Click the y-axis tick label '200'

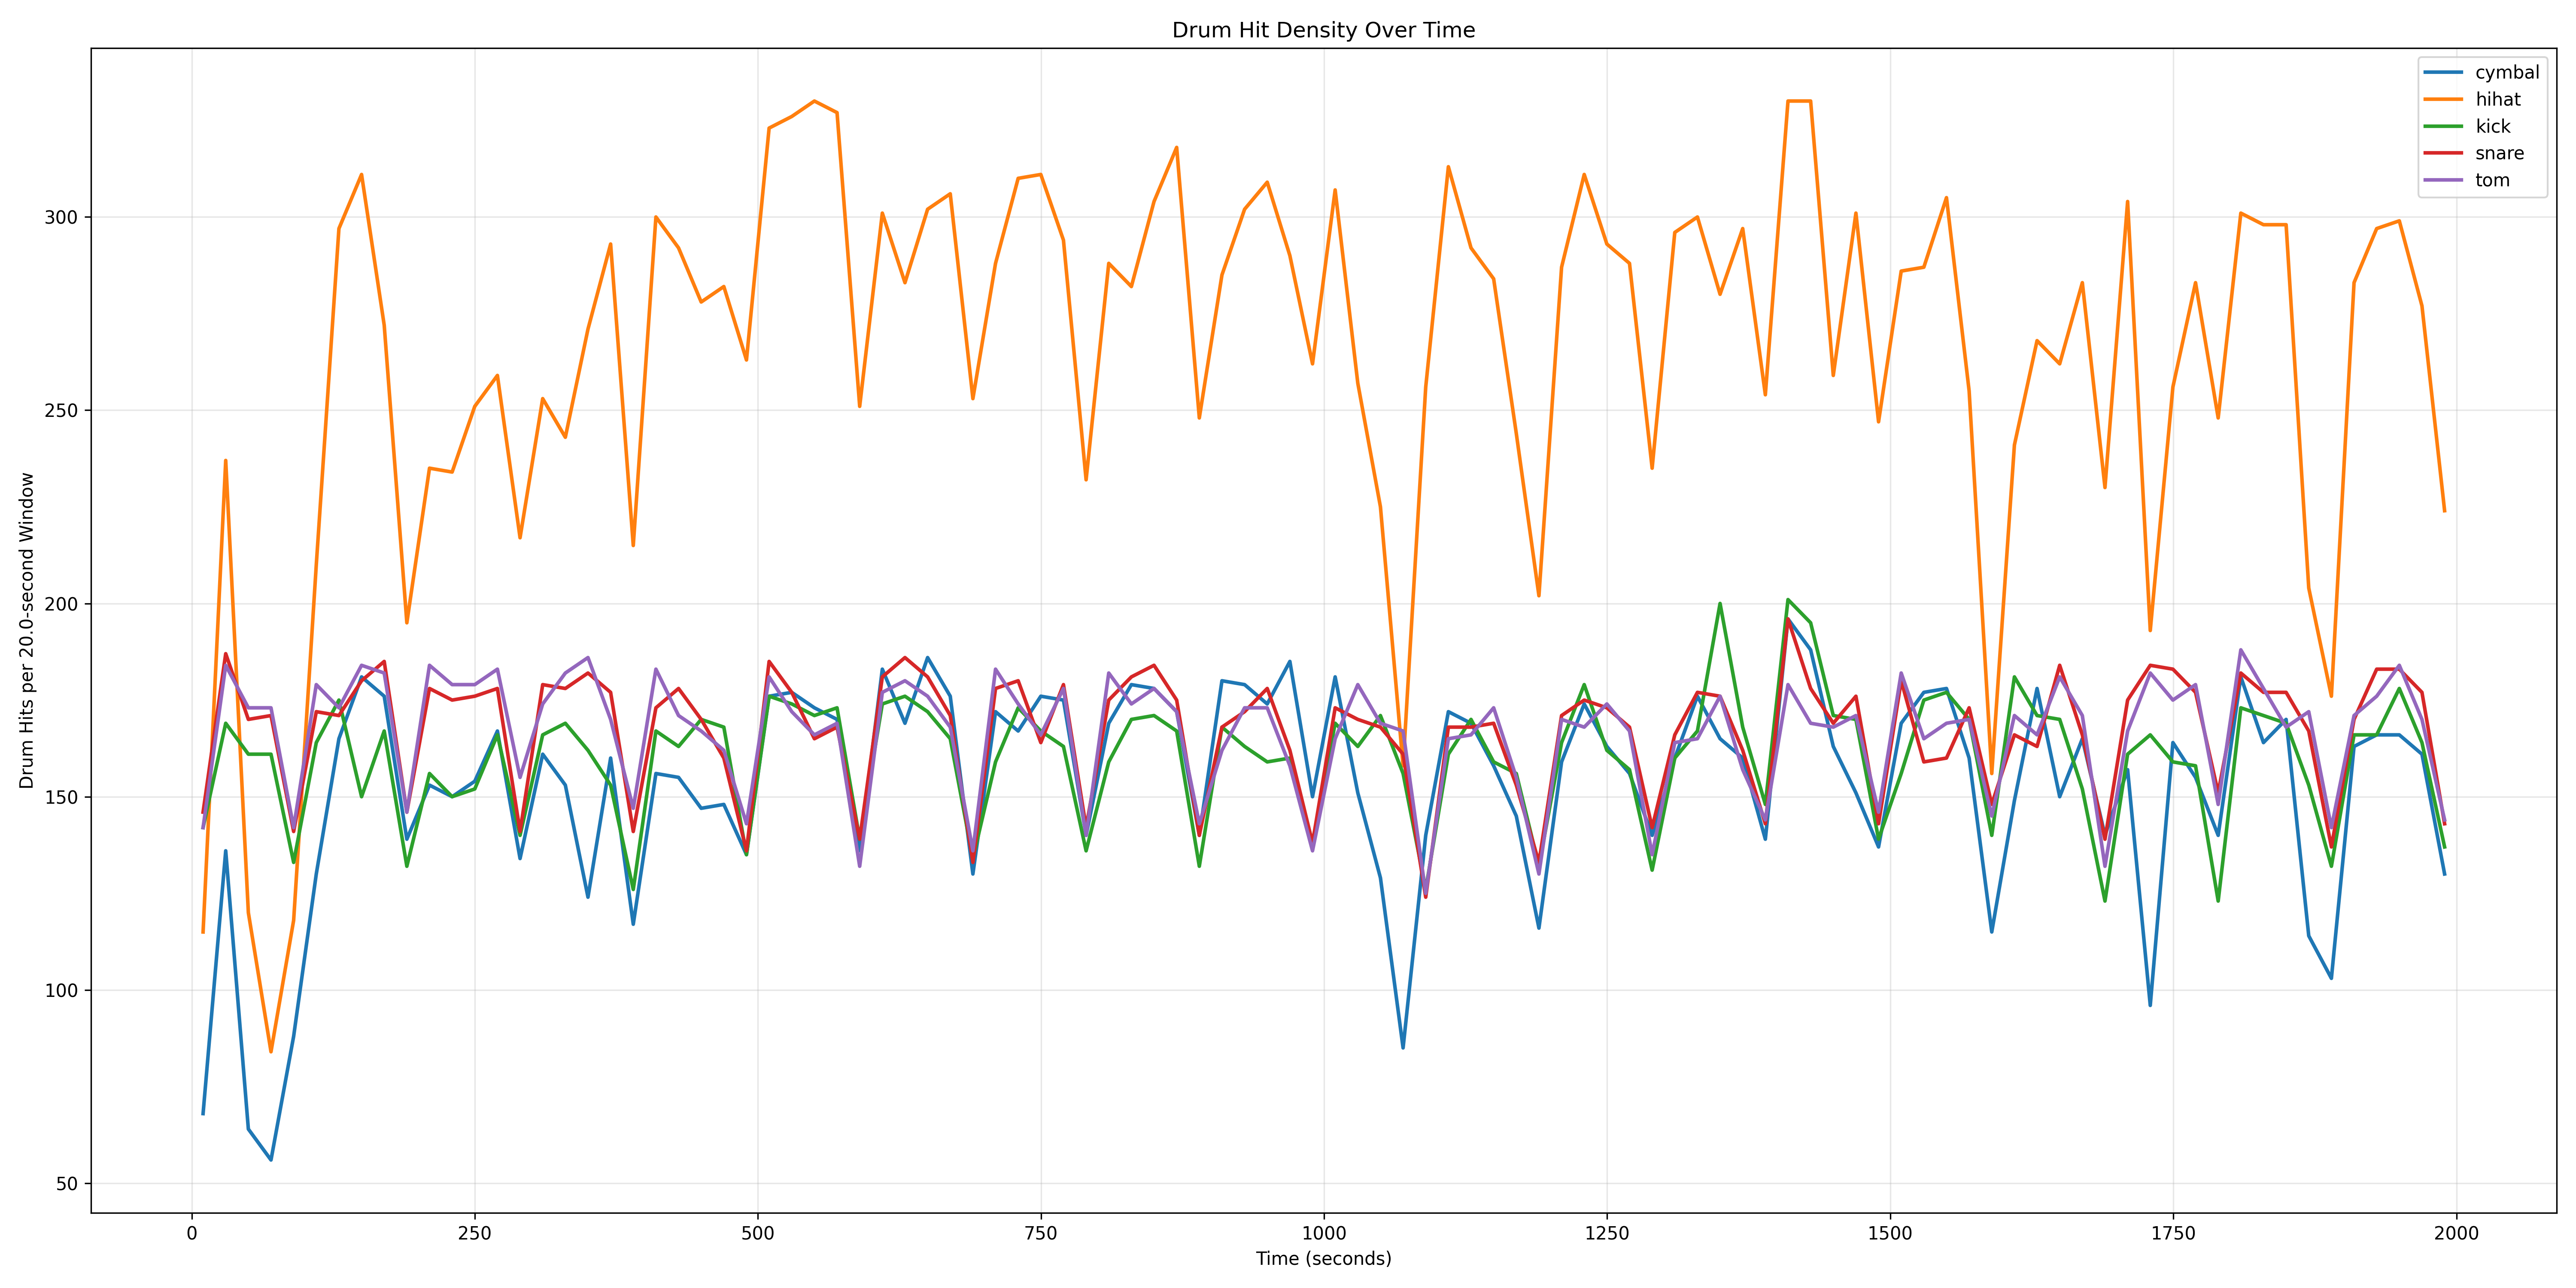point(61,604)
